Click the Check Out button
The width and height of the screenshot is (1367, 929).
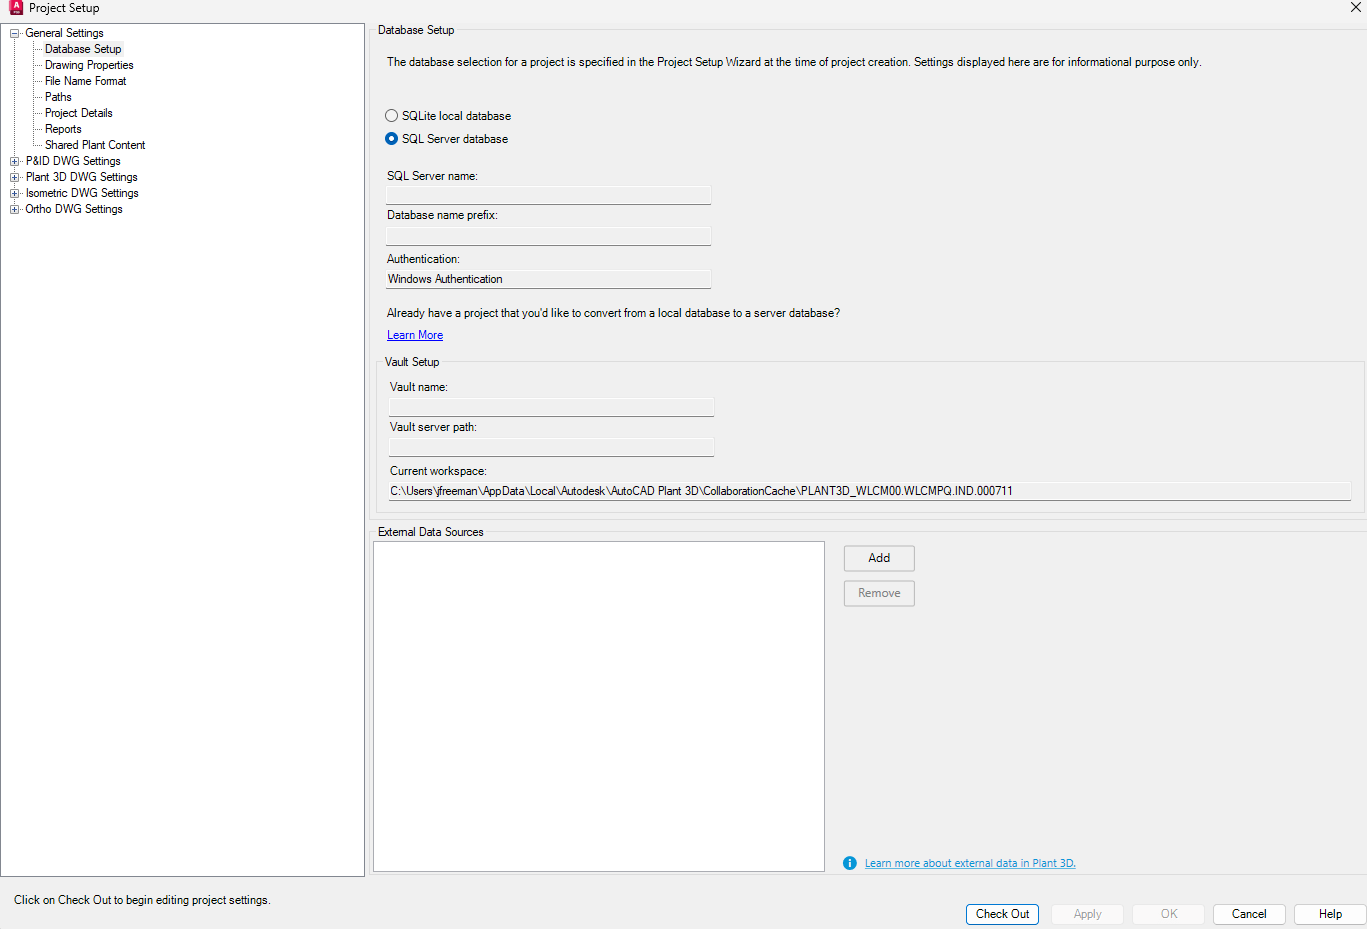pyautogui.click(x=1002, y=913)
